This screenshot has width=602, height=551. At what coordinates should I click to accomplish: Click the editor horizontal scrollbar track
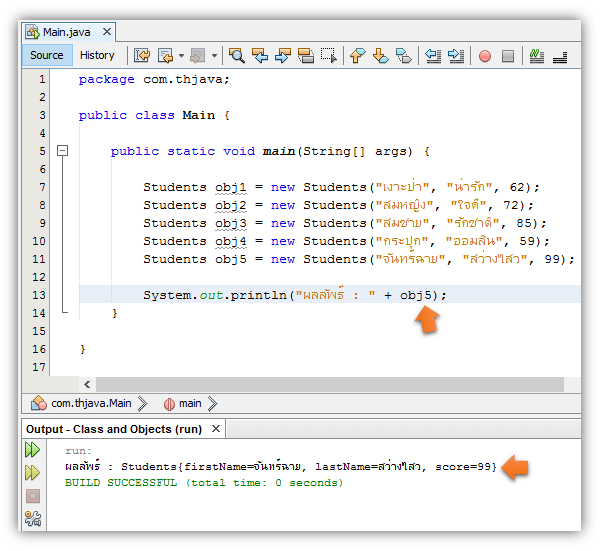pos(330,384)
